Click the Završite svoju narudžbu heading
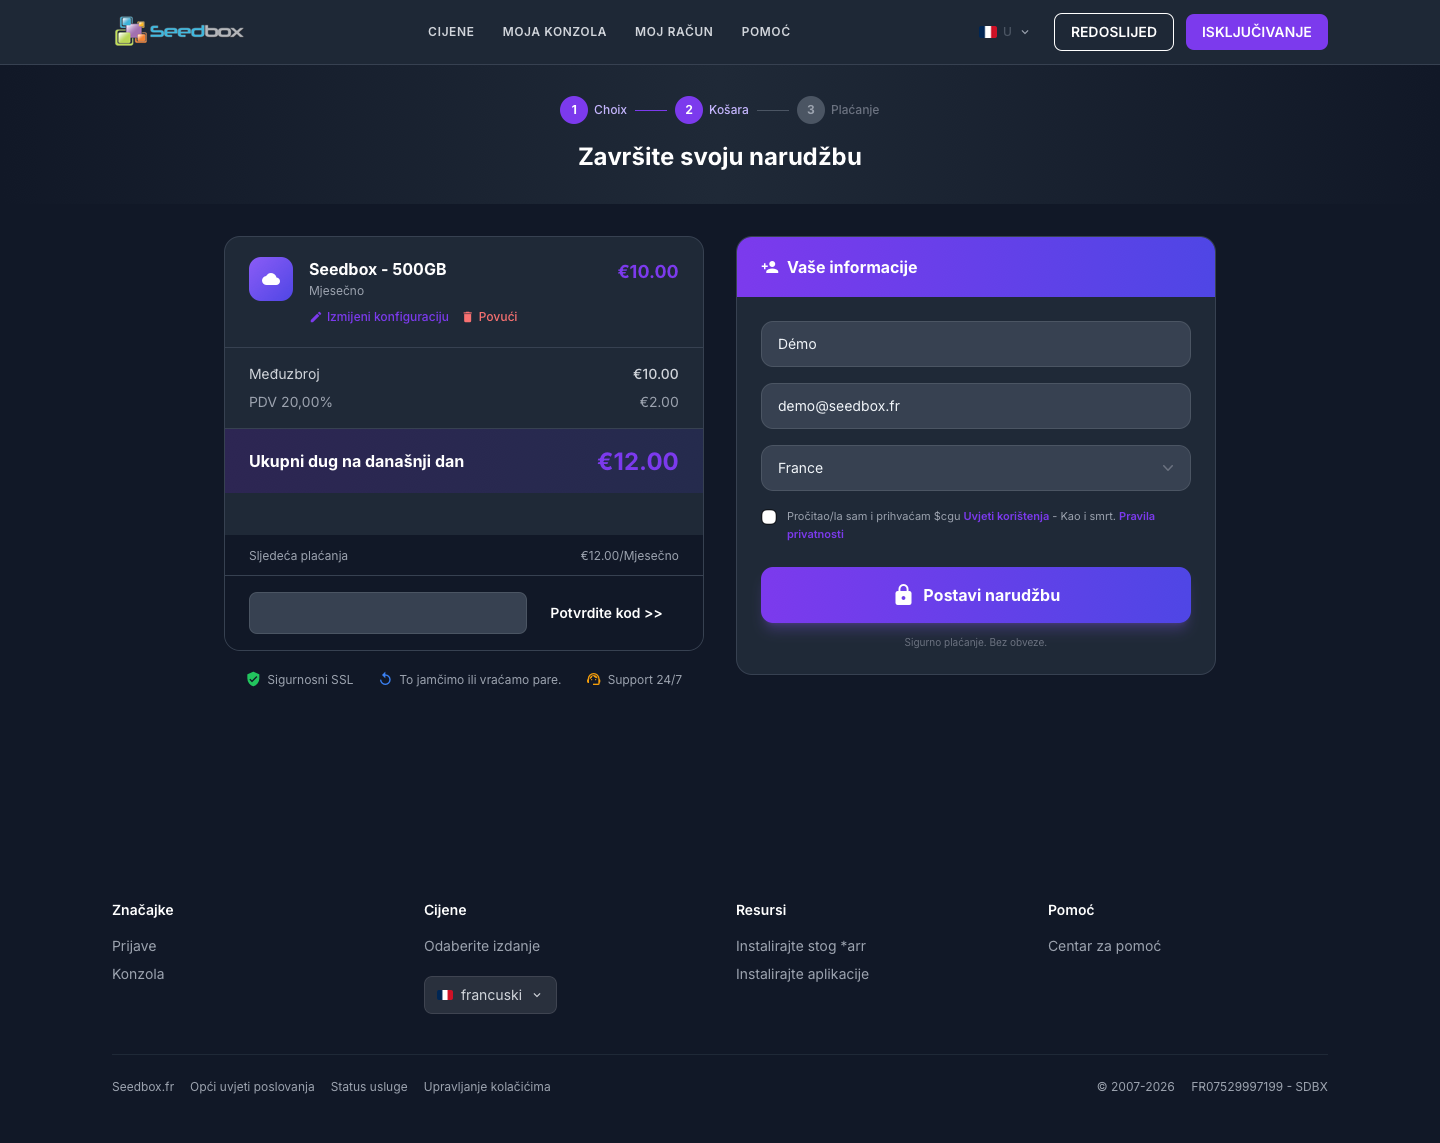Viewport: 1440px width, 1143px height. (720, 157)
